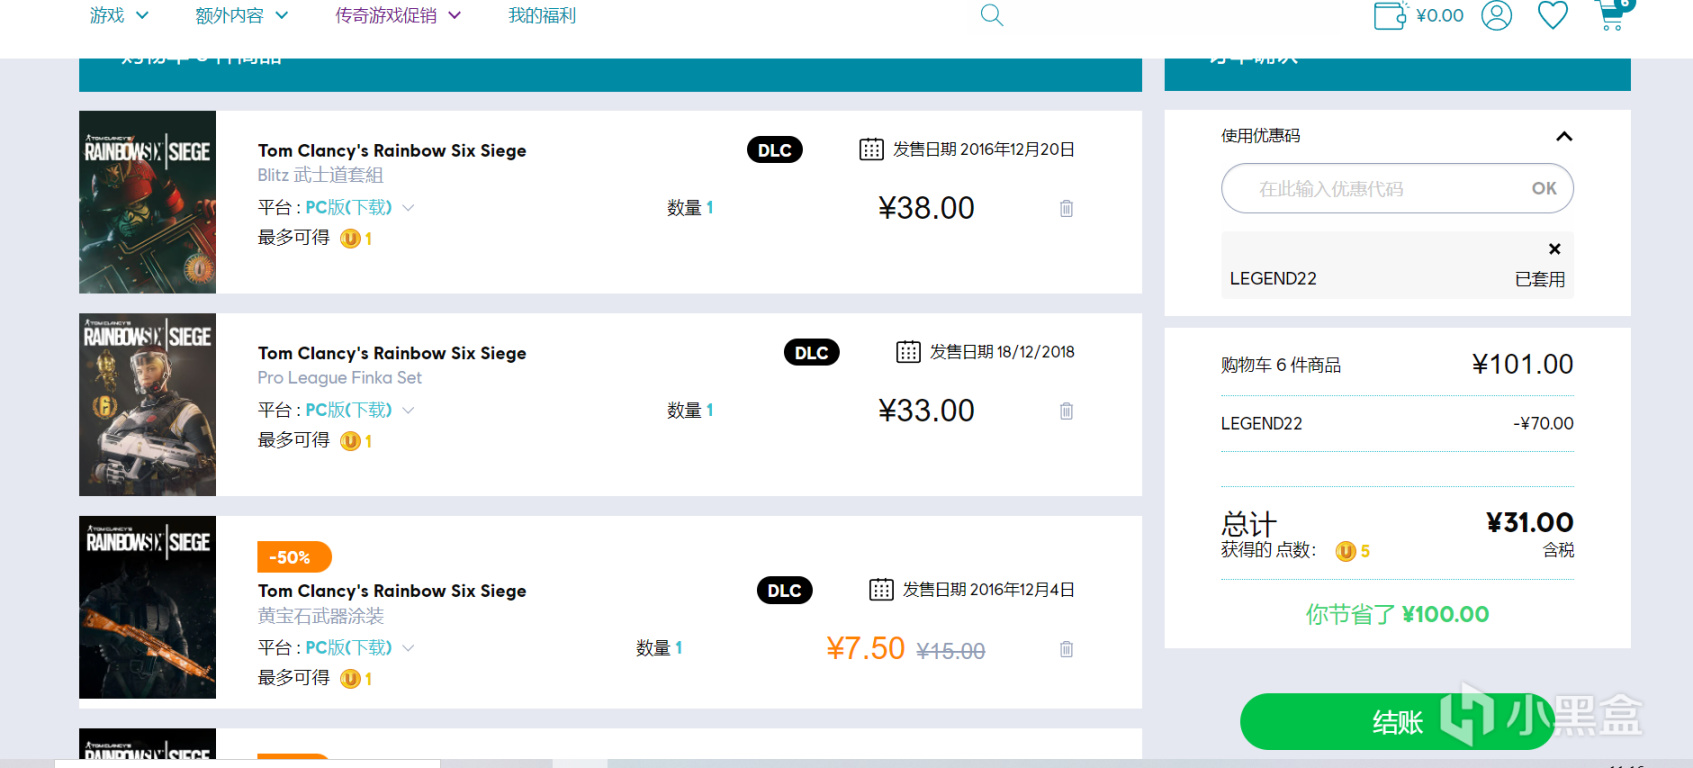1693x768 pixels.
Task: Apply promo code with OK button
Action: (1544, 189)
